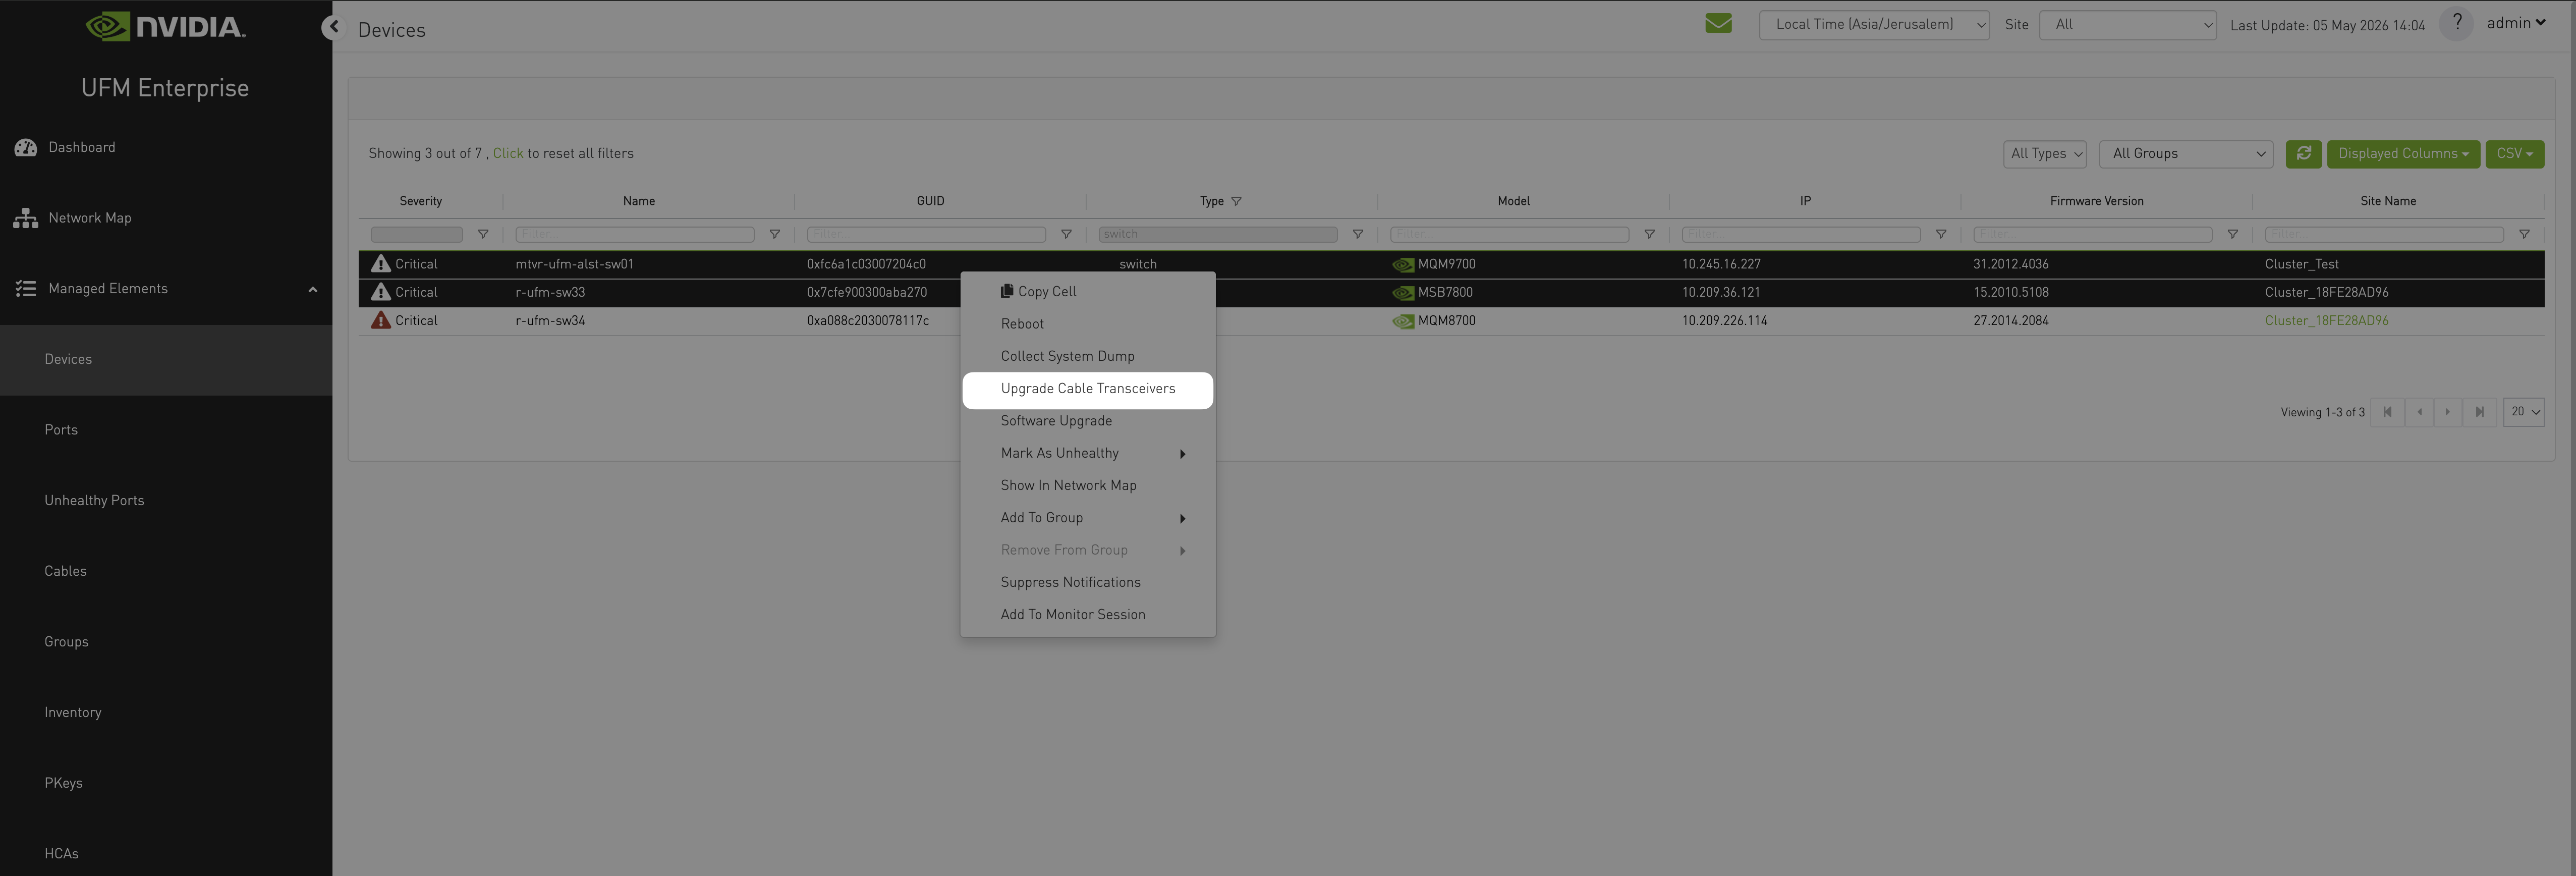Open the GUID column filter funnel

[x=1066, y=234]
